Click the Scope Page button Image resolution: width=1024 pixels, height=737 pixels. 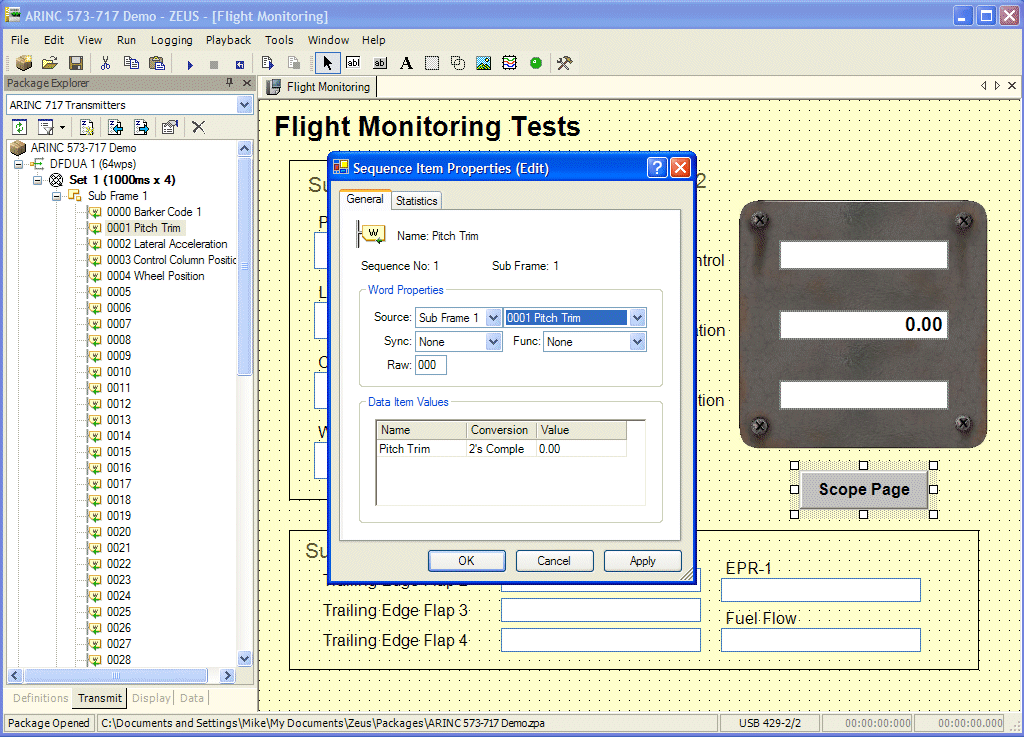pos(864,490)
